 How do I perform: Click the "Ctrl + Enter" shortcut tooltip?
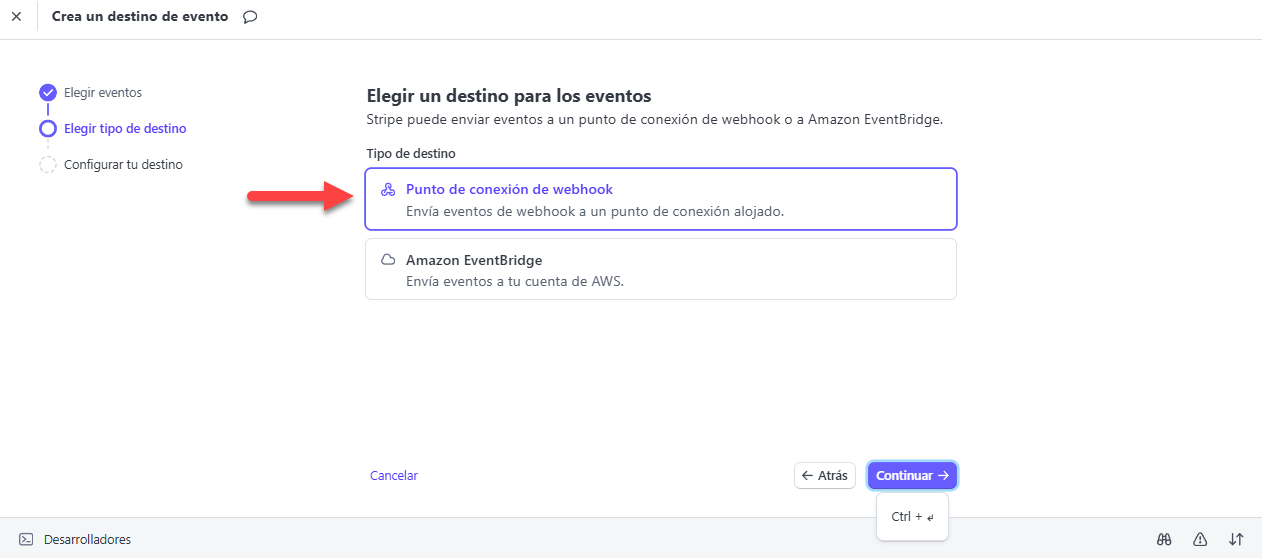pos(912,517)
